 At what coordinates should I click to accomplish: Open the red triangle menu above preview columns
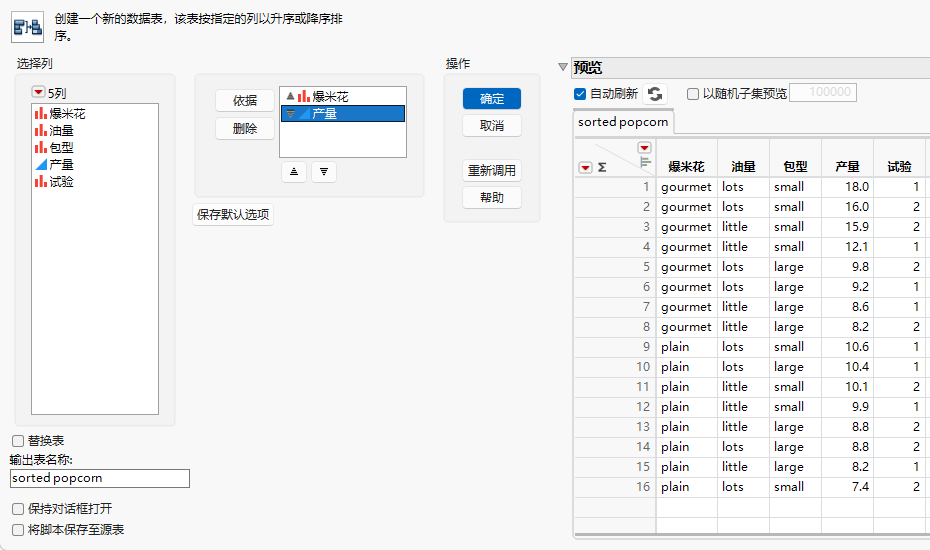click(x=644, y=148)
